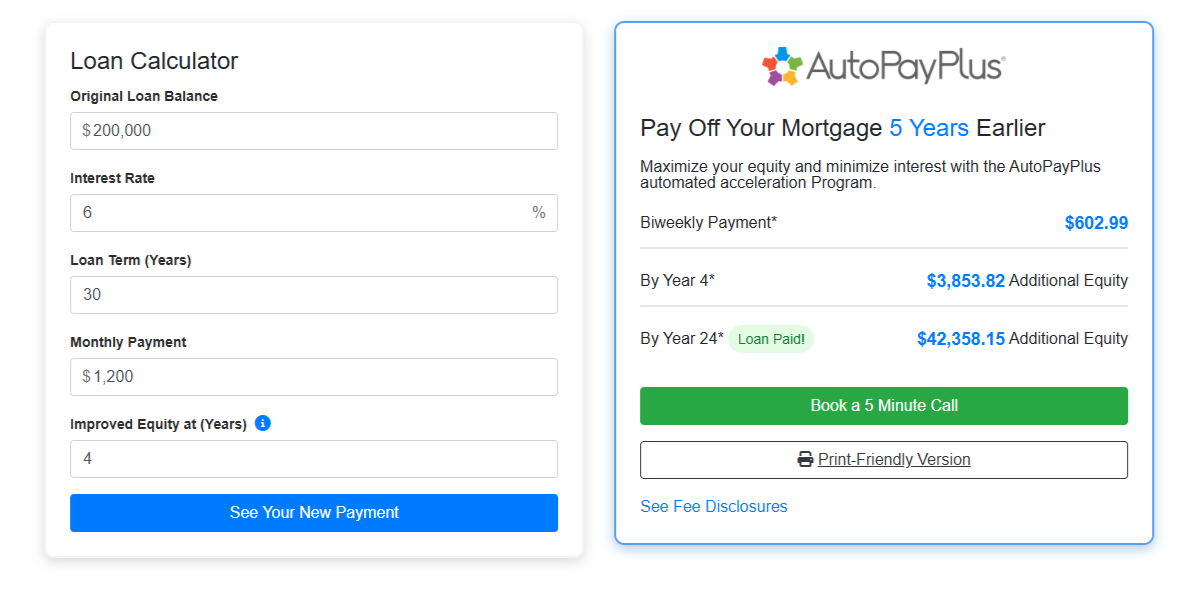Viewport: 1190px width, 595px height.
Task: Click the Original Loan Balance field
Action: coord(314,131)
